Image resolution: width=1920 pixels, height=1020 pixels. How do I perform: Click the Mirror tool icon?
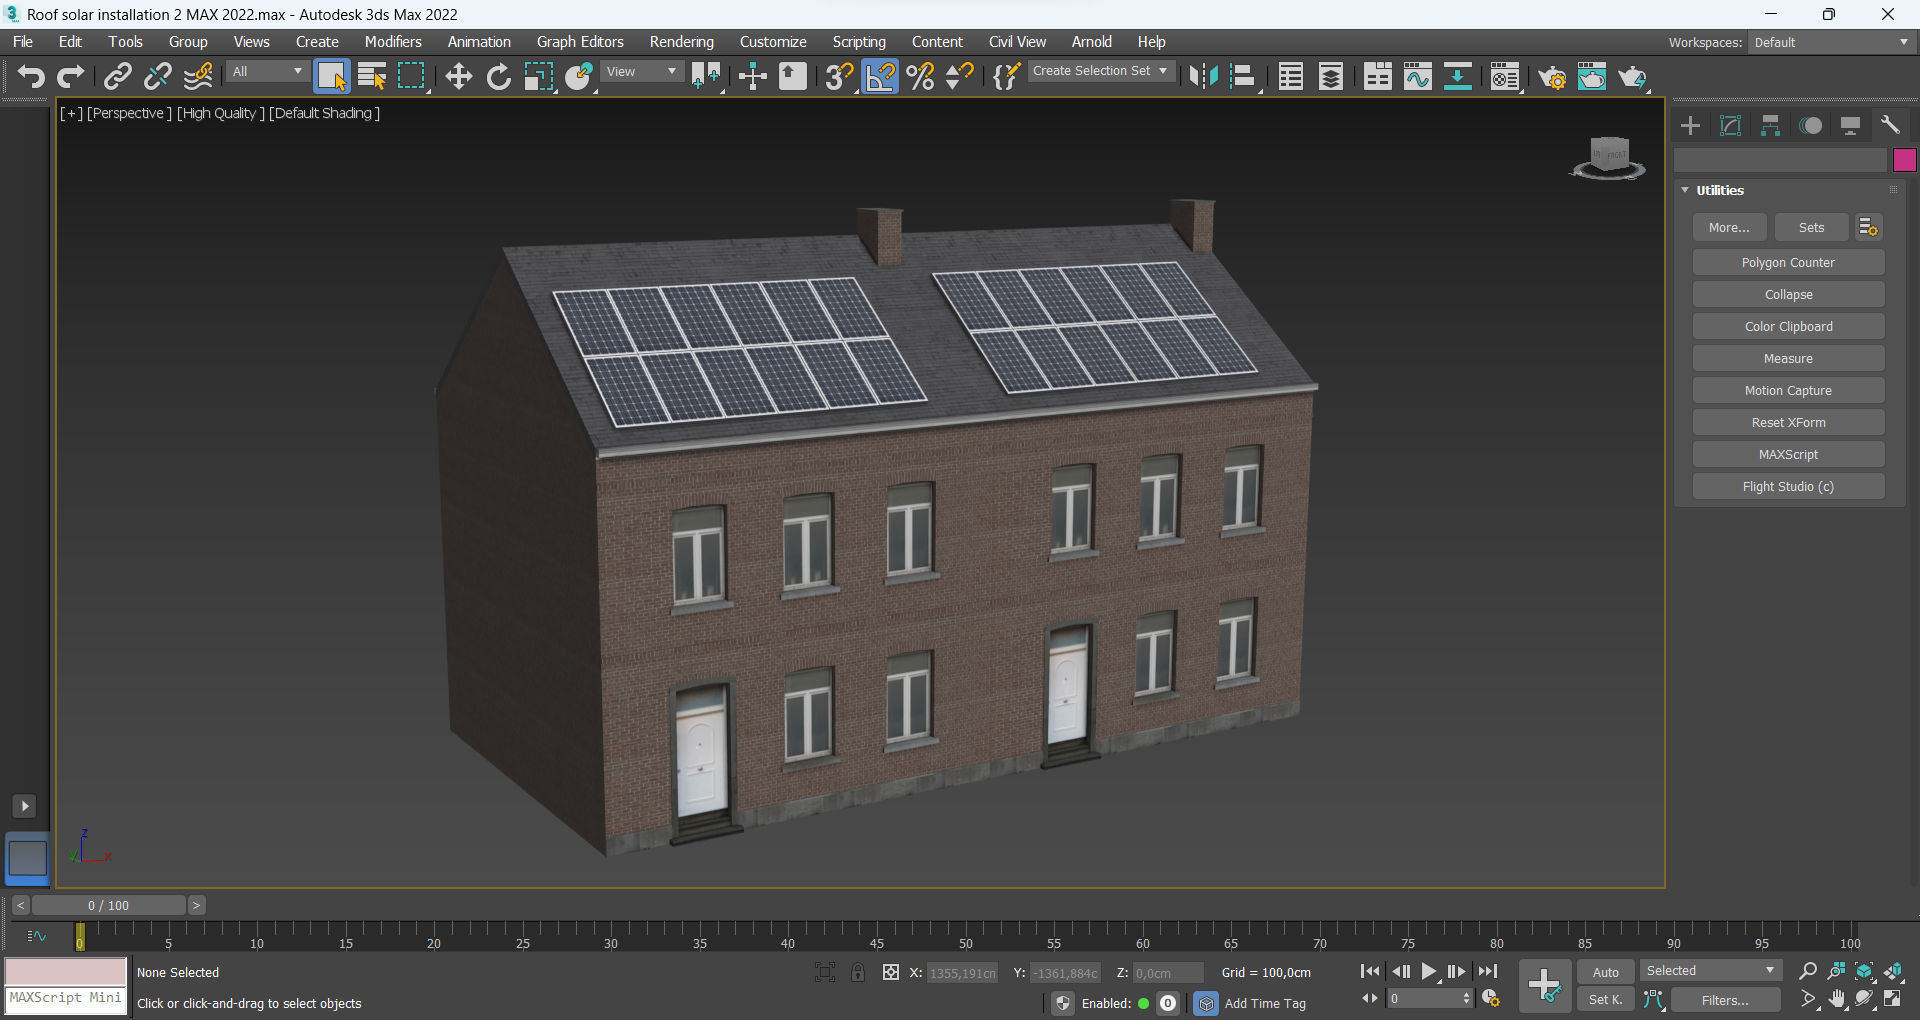pyautogui.click(x=1203, y=76)
